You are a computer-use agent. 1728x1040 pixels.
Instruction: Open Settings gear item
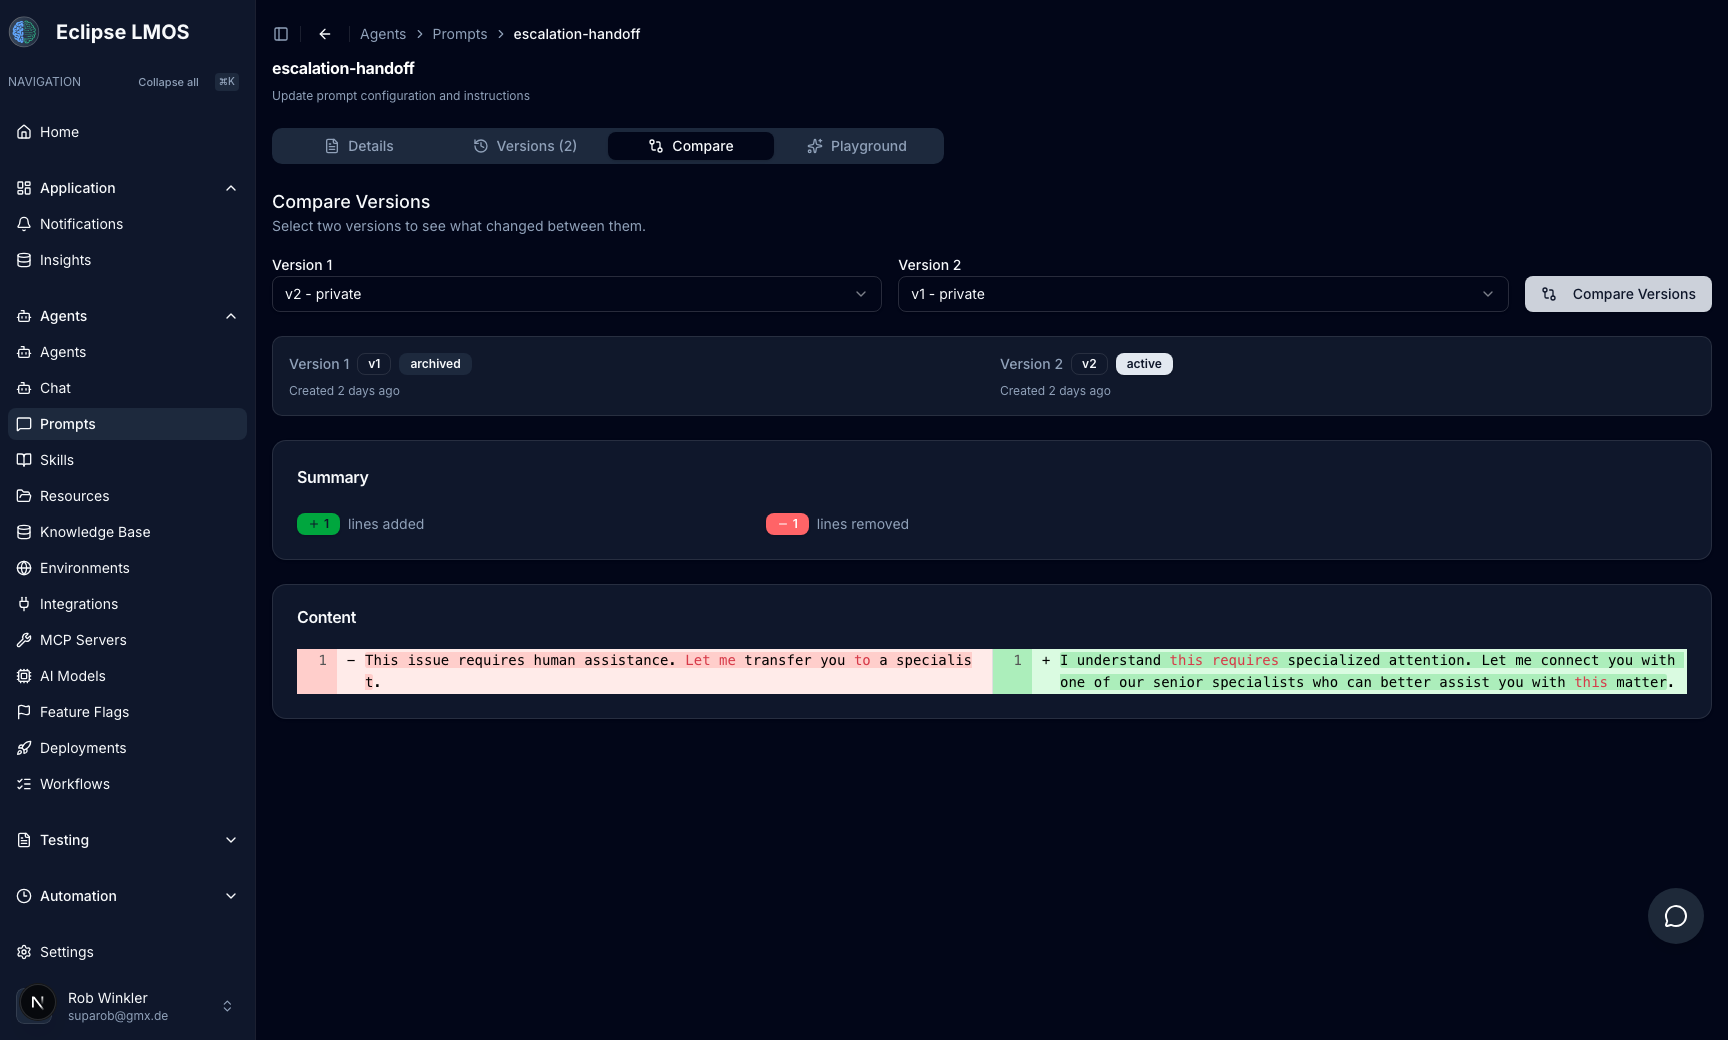[127, 952]
